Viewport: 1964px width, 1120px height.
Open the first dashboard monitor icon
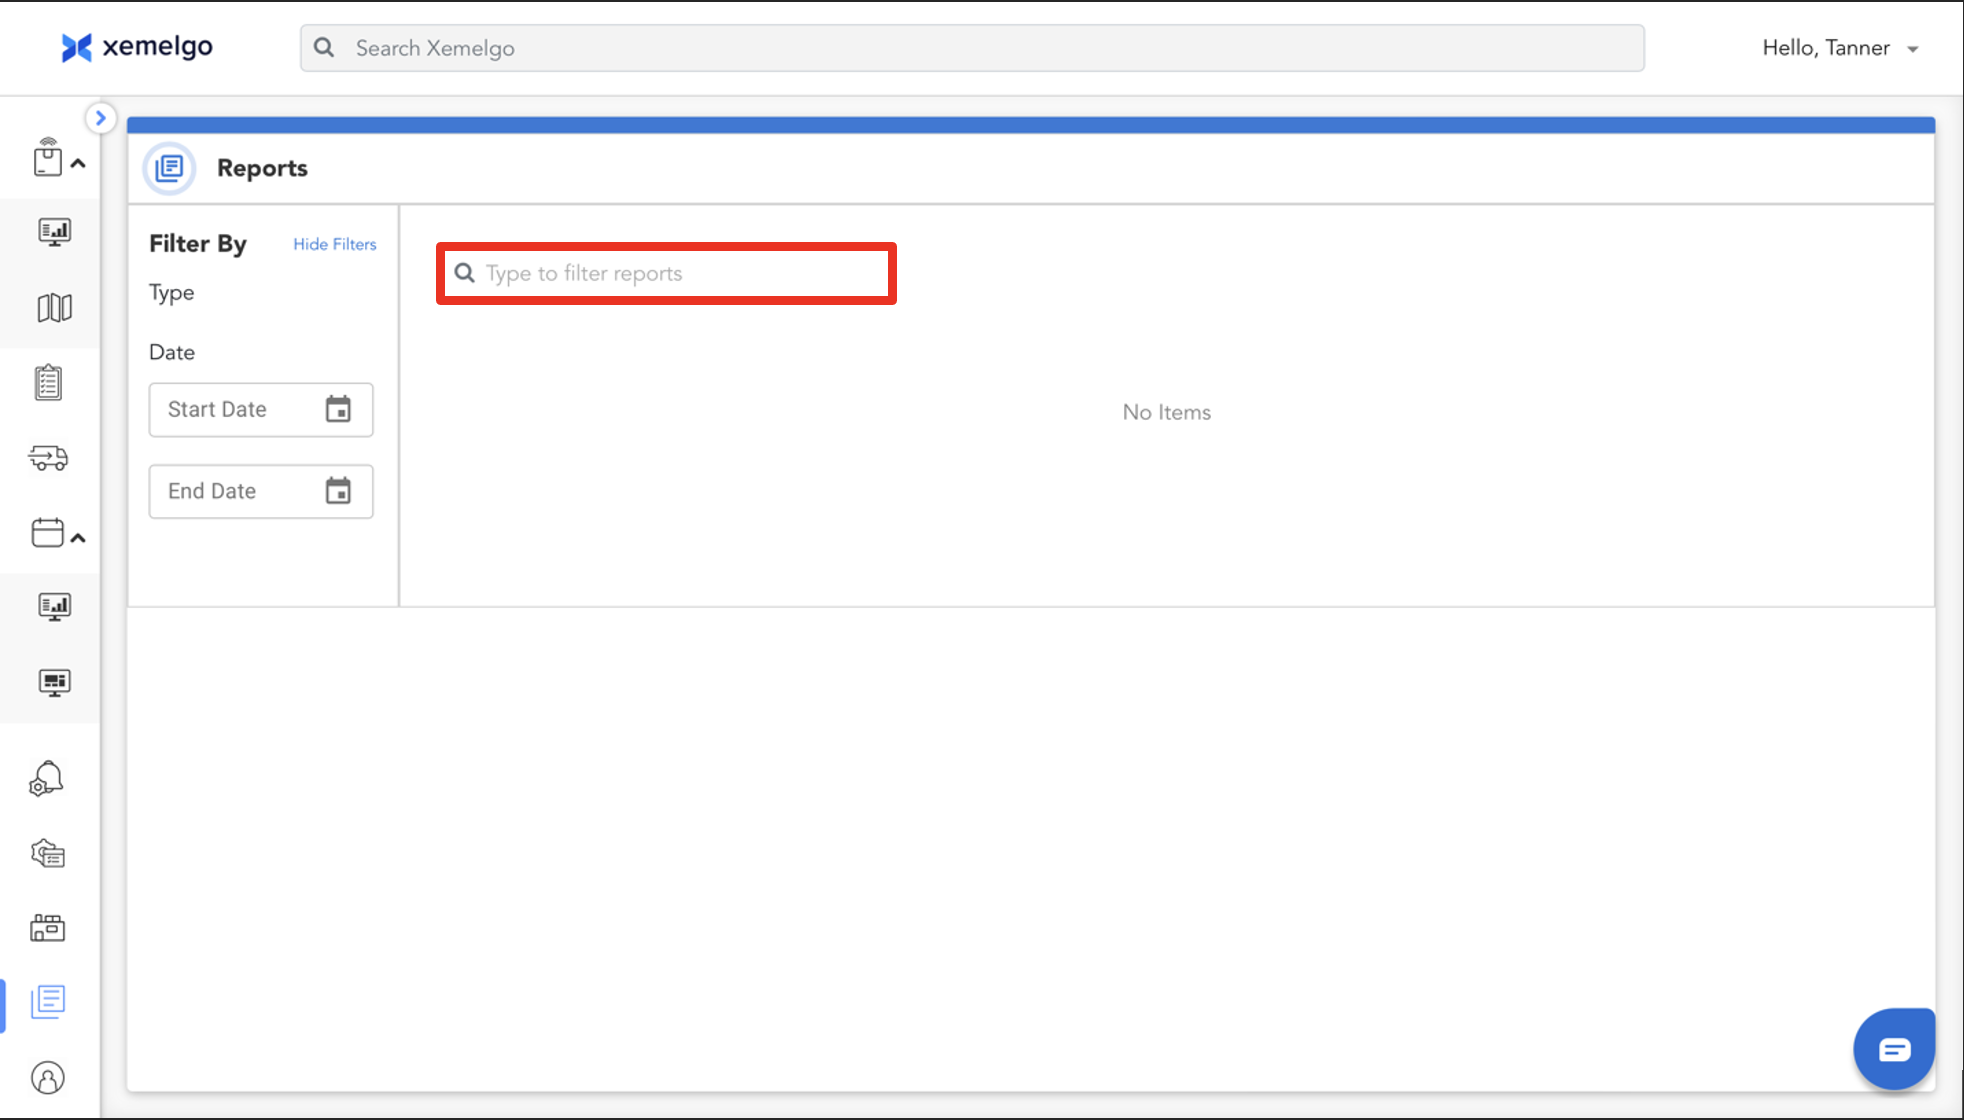tap(54, 232)
